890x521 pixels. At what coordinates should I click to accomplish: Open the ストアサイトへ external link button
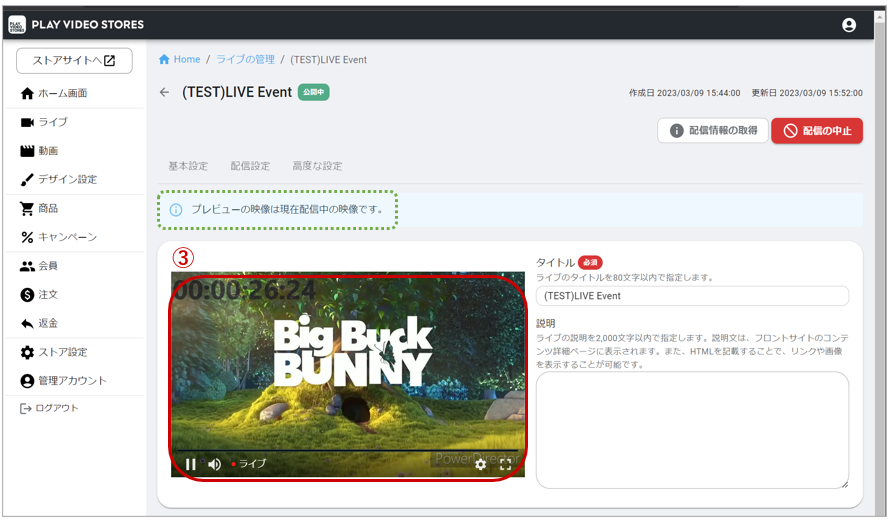click(74, 61)
